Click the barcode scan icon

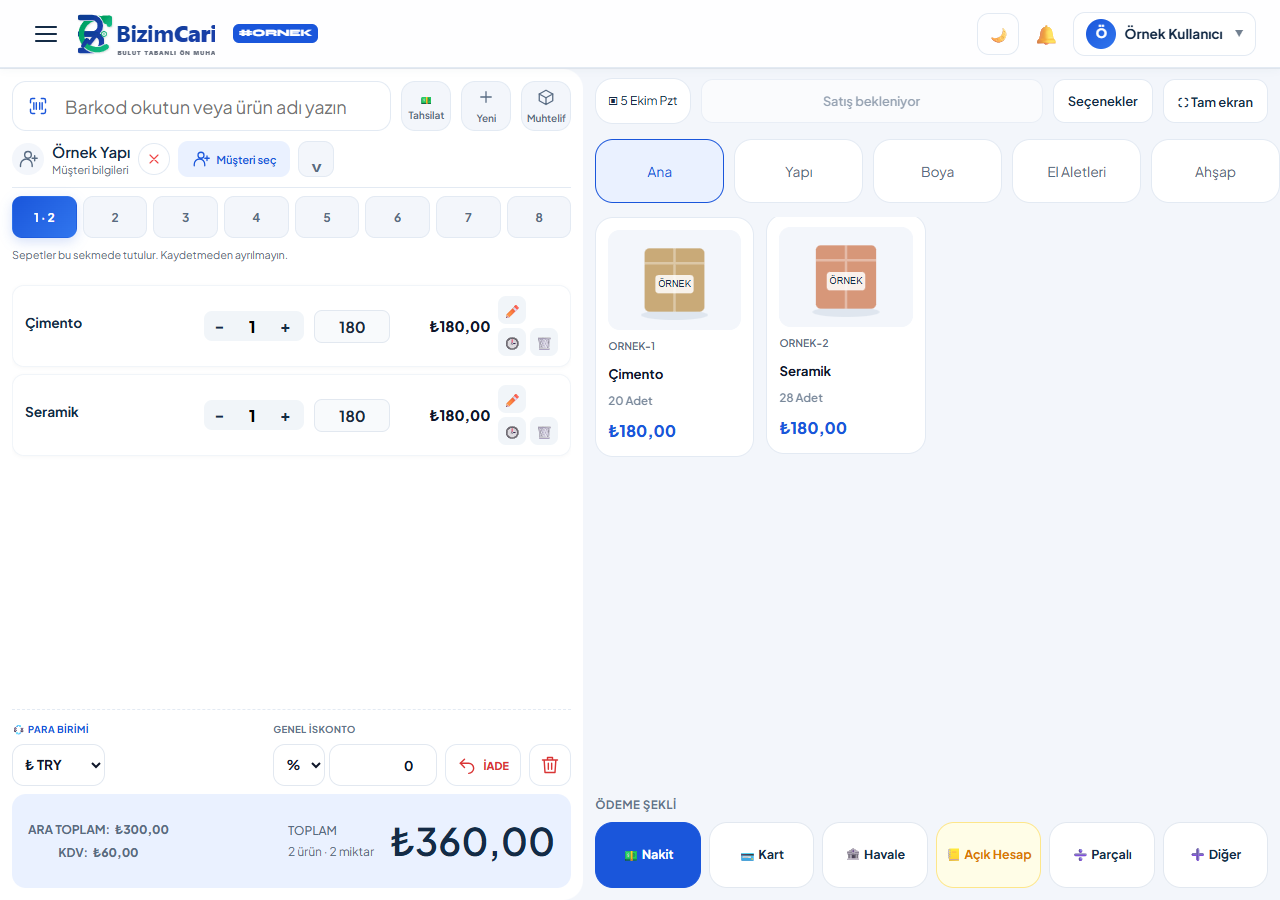[38, 106]
